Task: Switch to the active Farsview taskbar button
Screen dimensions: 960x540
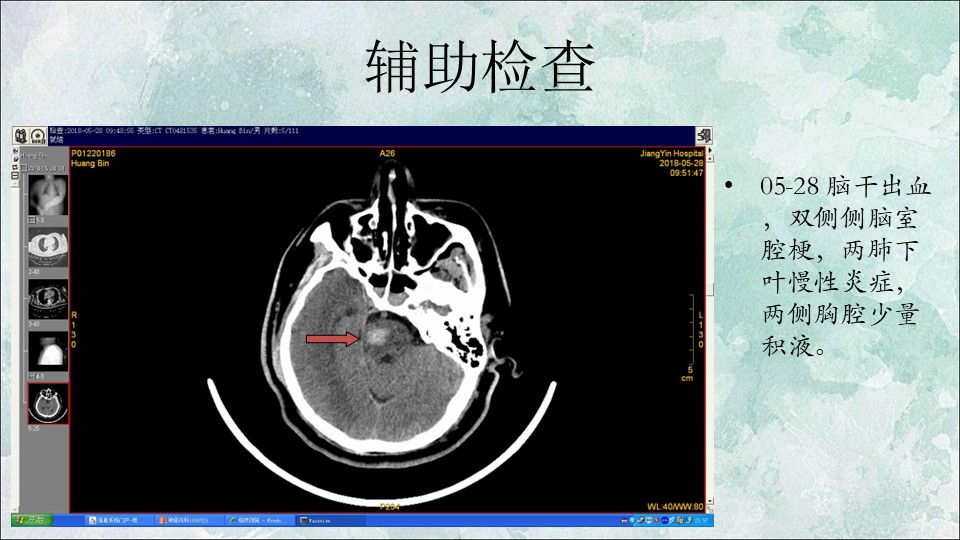Action: coord(331,520)
